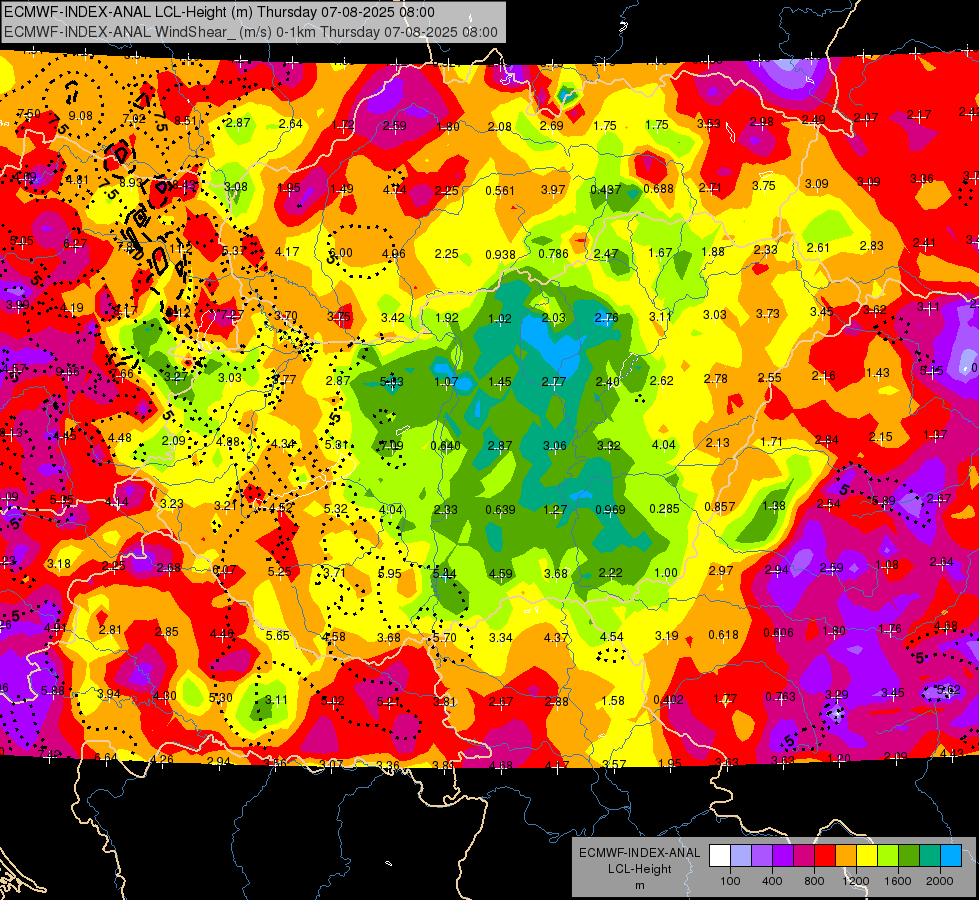The height and width of the screenshot is (900, 979).
Task: Click the legend label 2000
Action: [x=939, y=881]
